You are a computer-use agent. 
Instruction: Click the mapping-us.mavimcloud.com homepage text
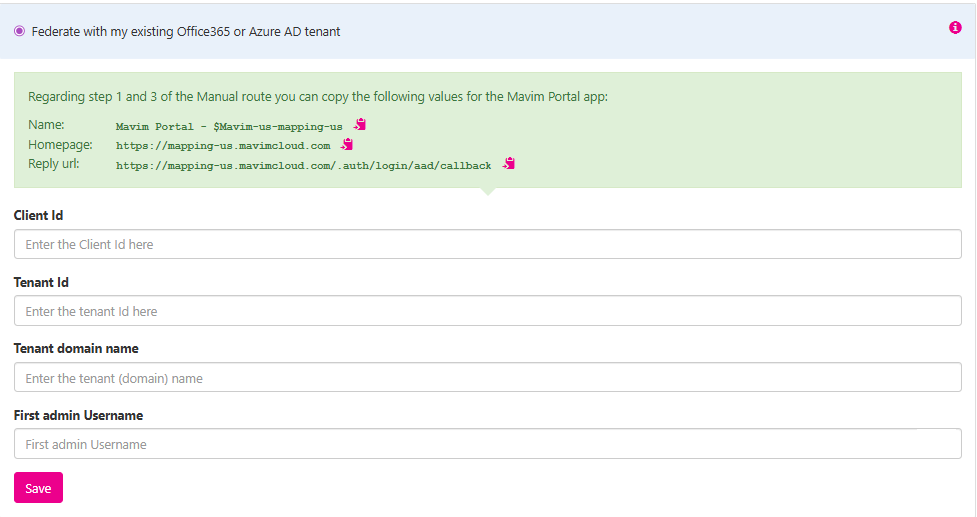[x=223, y=146]
